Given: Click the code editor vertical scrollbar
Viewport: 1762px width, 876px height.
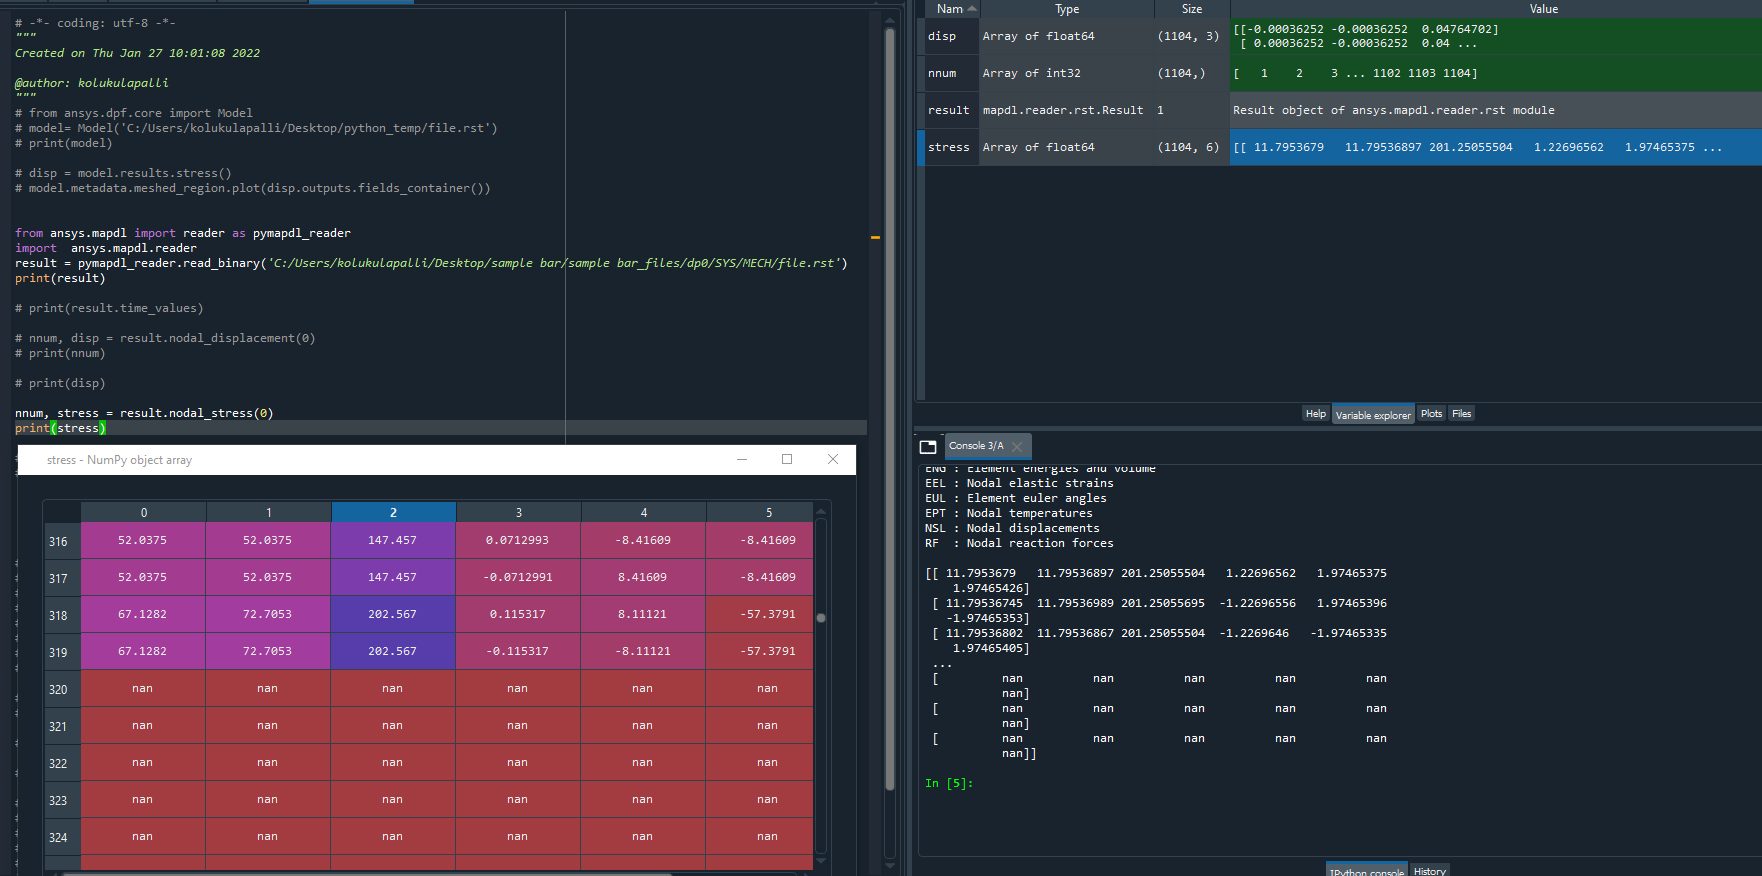Looking at the screenshot, I should click(x=890, y=410).
